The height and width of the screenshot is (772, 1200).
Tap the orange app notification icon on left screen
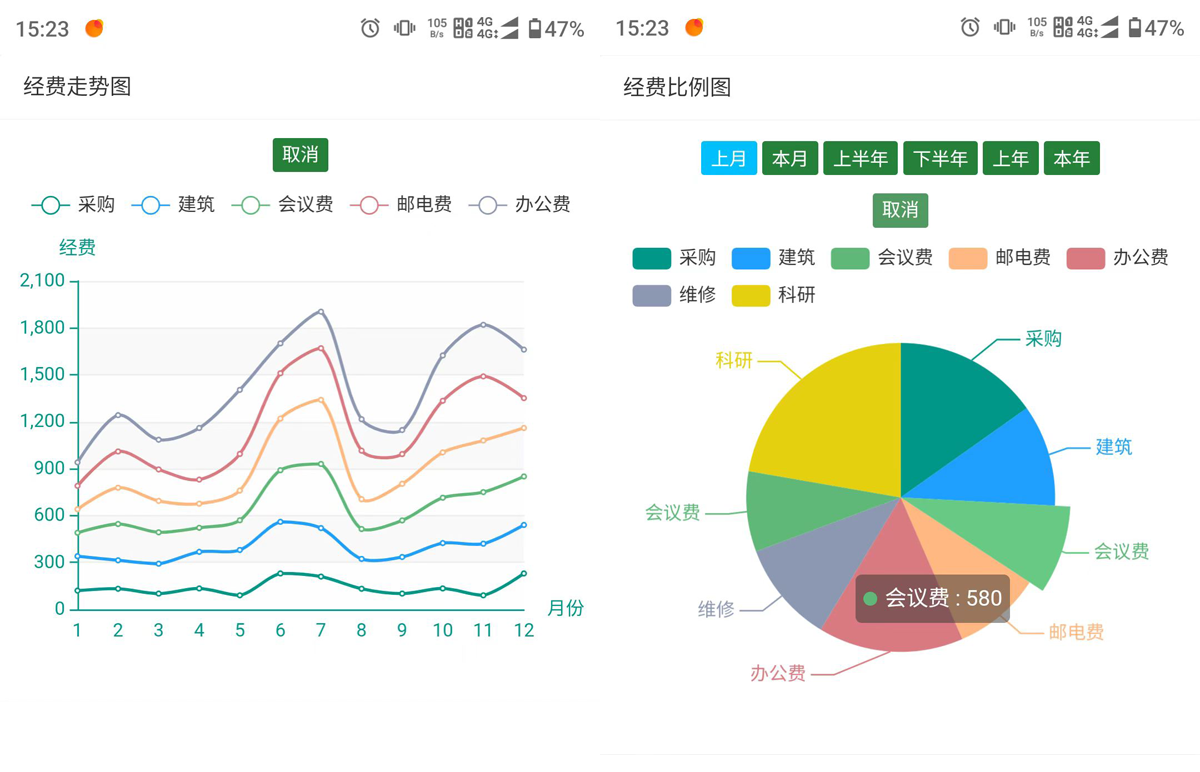(x=94, y=28)
